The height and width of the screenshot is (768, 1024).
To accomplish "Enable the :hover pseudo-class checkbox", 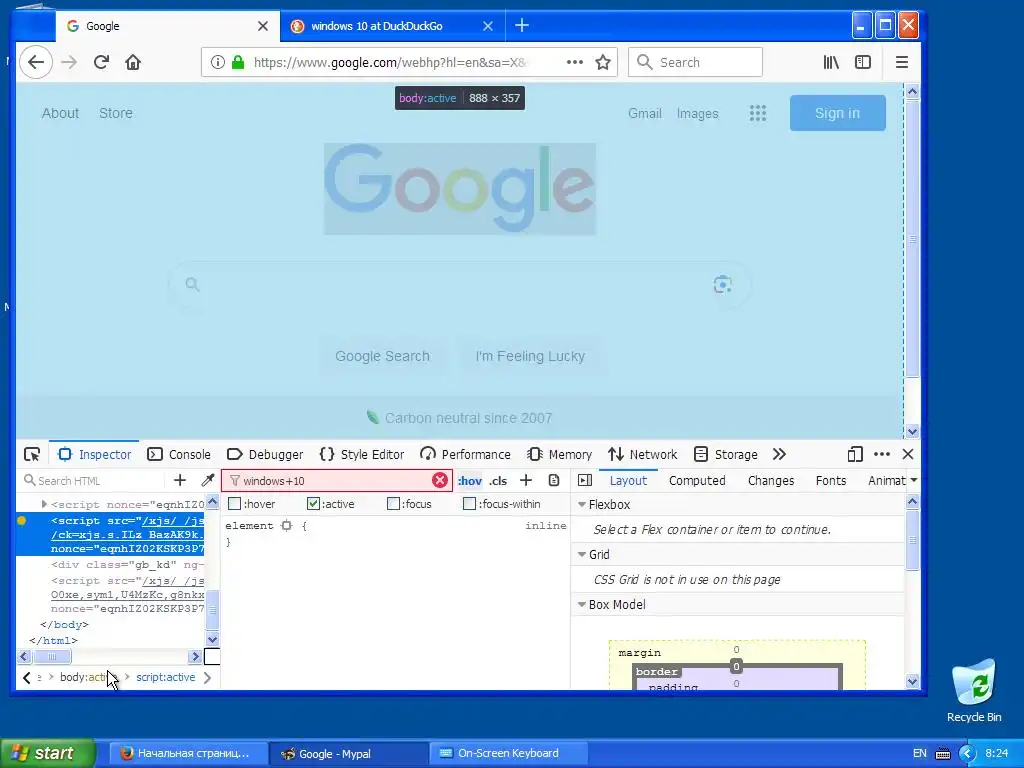I will pyautogui.click(x=234, y=504).
